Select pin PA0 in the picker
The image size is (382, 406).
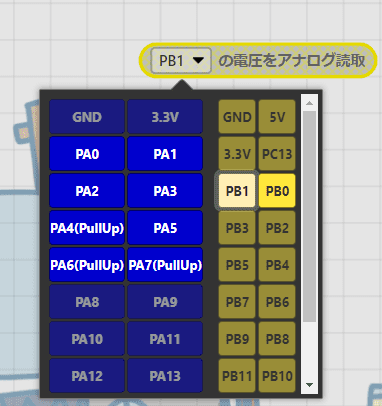click(x=87, y=154)
